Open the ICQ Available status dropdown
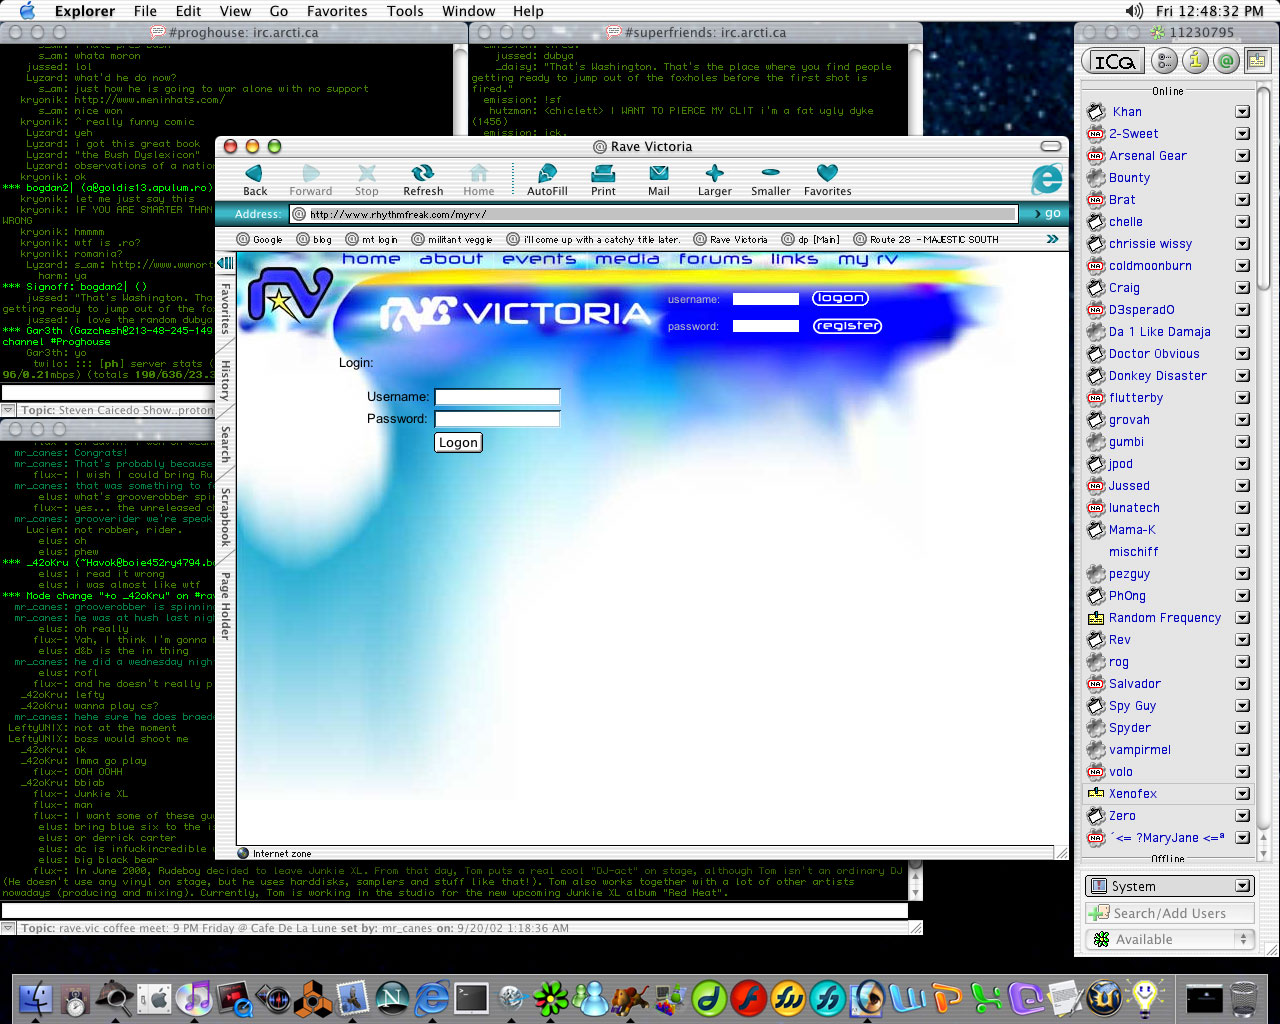The image size is (1280, 1024). [1170, 939]
